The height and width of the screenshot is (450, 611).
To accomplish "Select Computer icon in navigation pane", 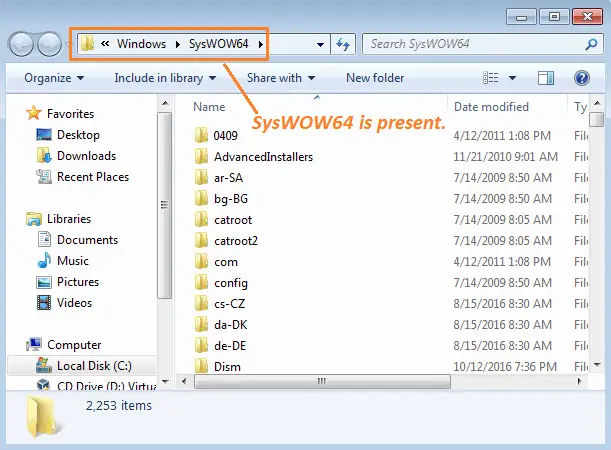I will click(x=34, y=344).
